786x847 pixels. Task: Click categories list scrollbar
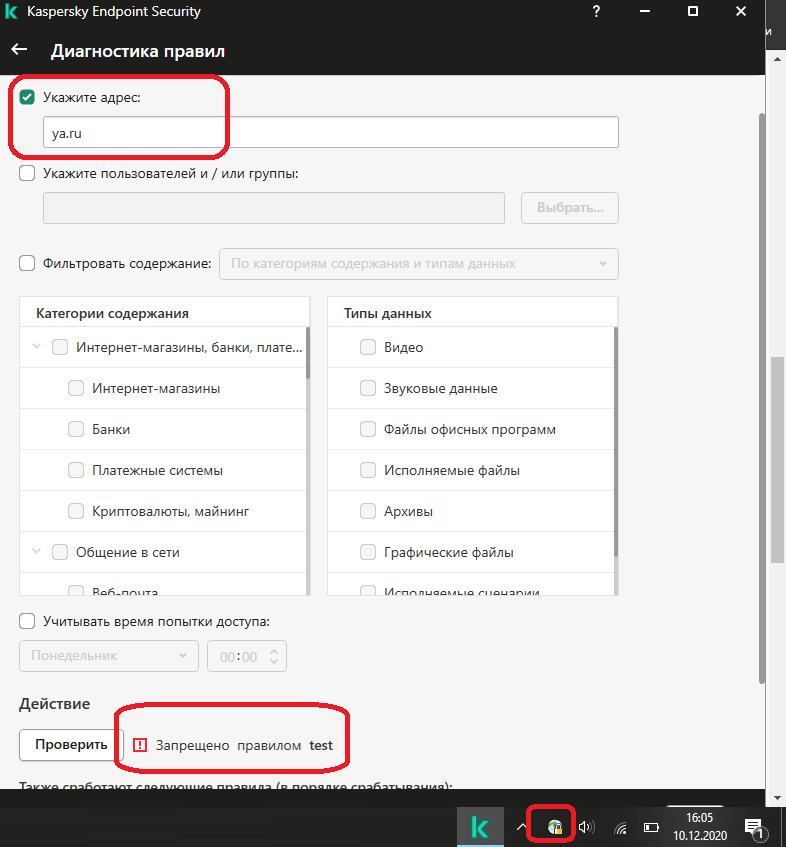[x=308, y=352]
